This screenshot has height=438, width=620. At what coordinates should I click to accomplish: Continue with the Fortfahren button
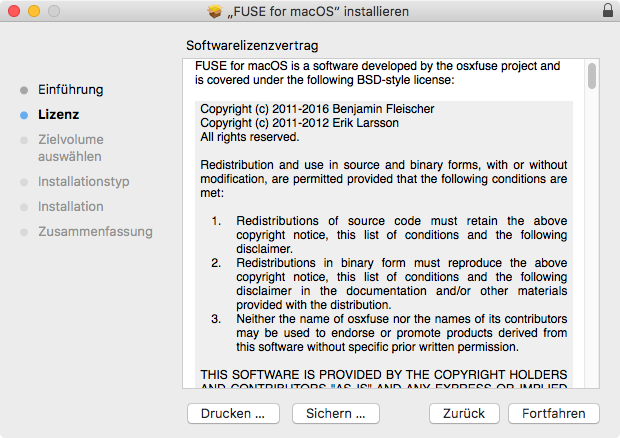553,413
